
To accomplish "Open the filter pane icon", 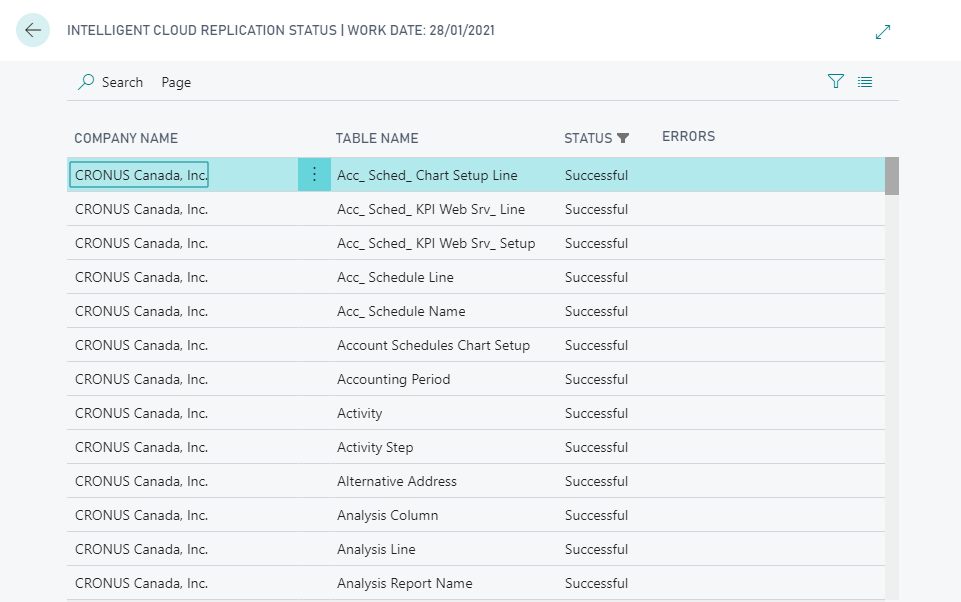I will click(x=836, y=82).
